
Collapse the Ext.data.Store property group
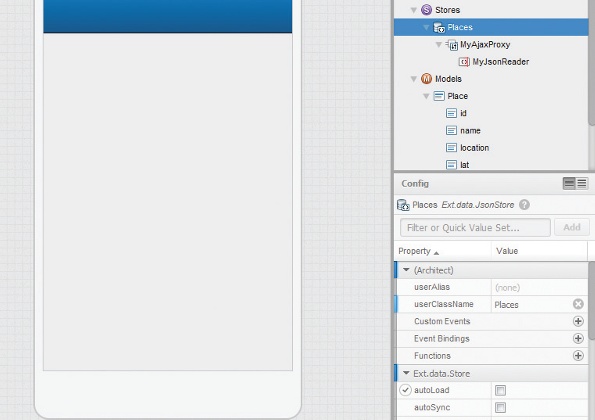coord(406,373)
